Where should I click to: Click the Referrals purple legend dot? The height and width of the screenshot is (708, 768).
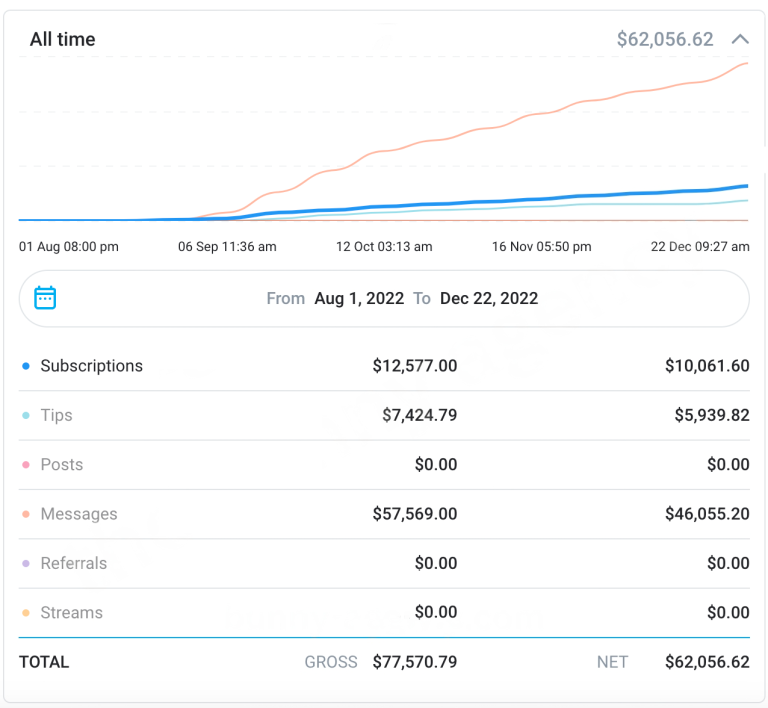26,564
